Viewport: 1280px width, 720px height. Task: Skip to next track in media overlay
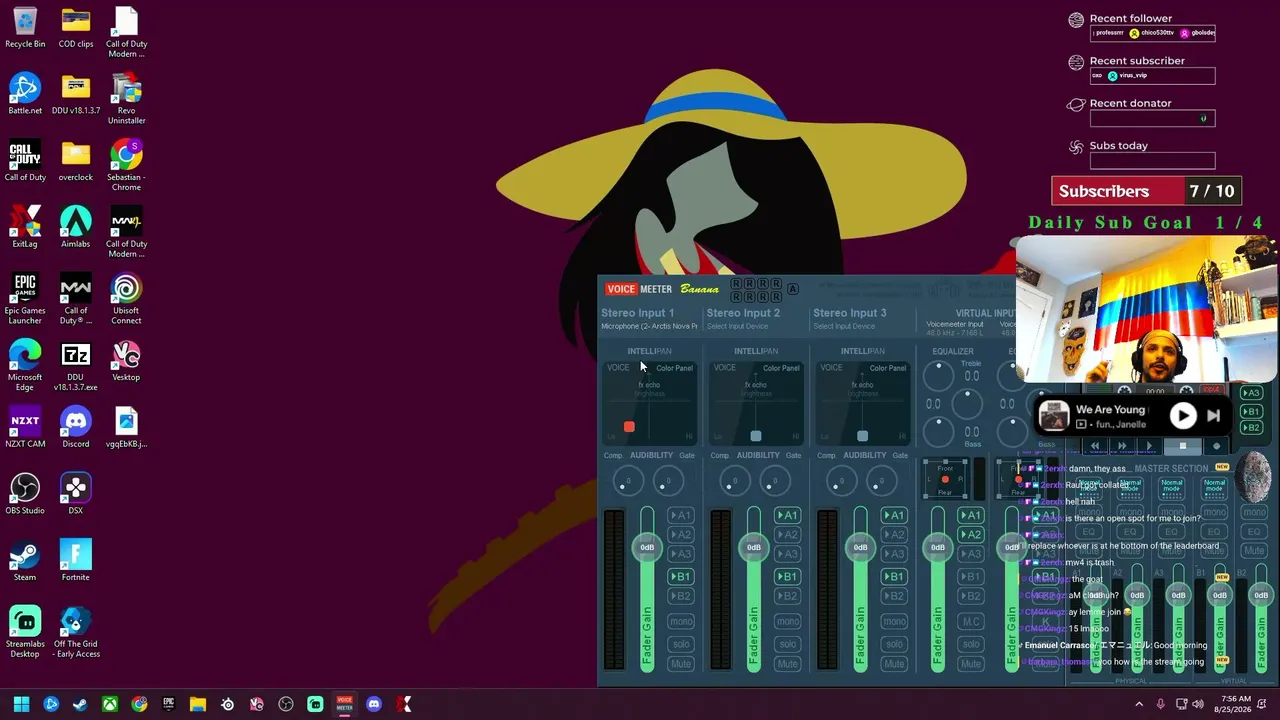pos(1213,416)
